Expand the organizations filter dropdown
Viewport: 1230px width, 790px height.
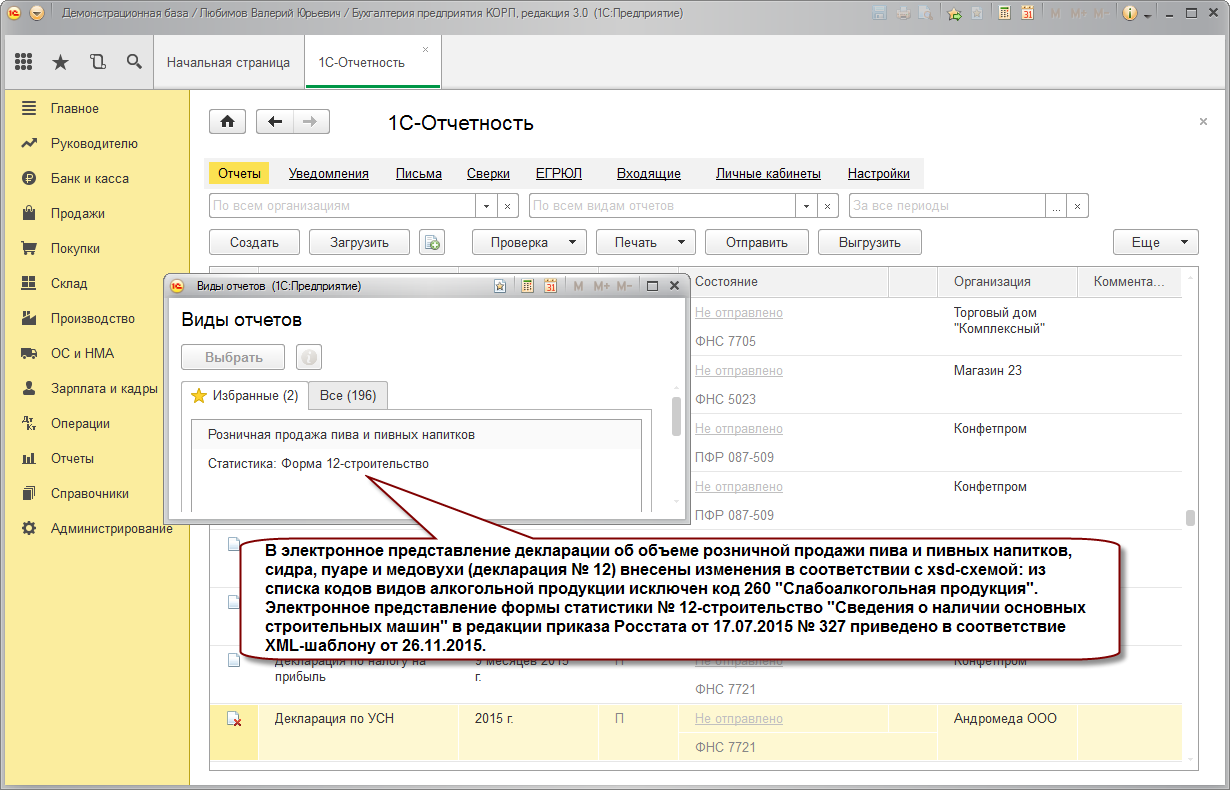pyautogui.click(x=486, y=206)
